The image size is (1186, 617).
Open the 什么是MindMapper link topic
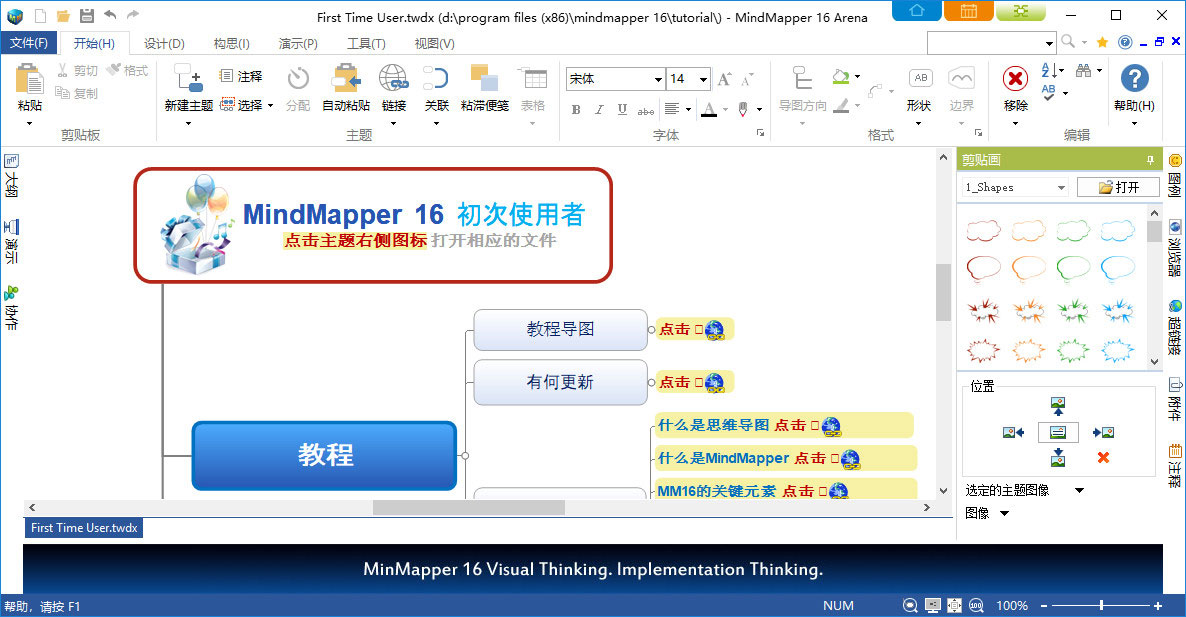pos(786,458)
